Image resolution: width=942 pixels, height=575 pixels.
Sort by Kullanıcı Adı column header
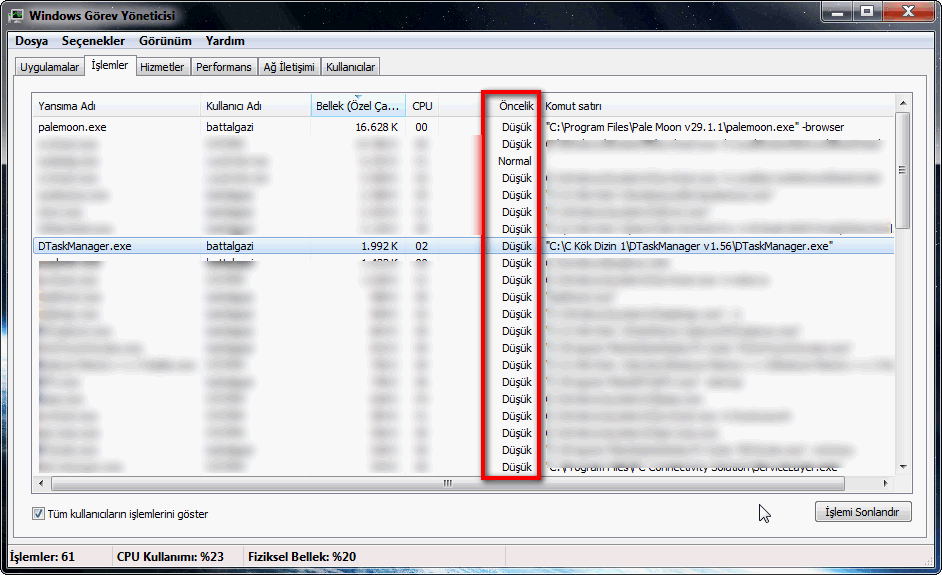(x=255, y=106)
